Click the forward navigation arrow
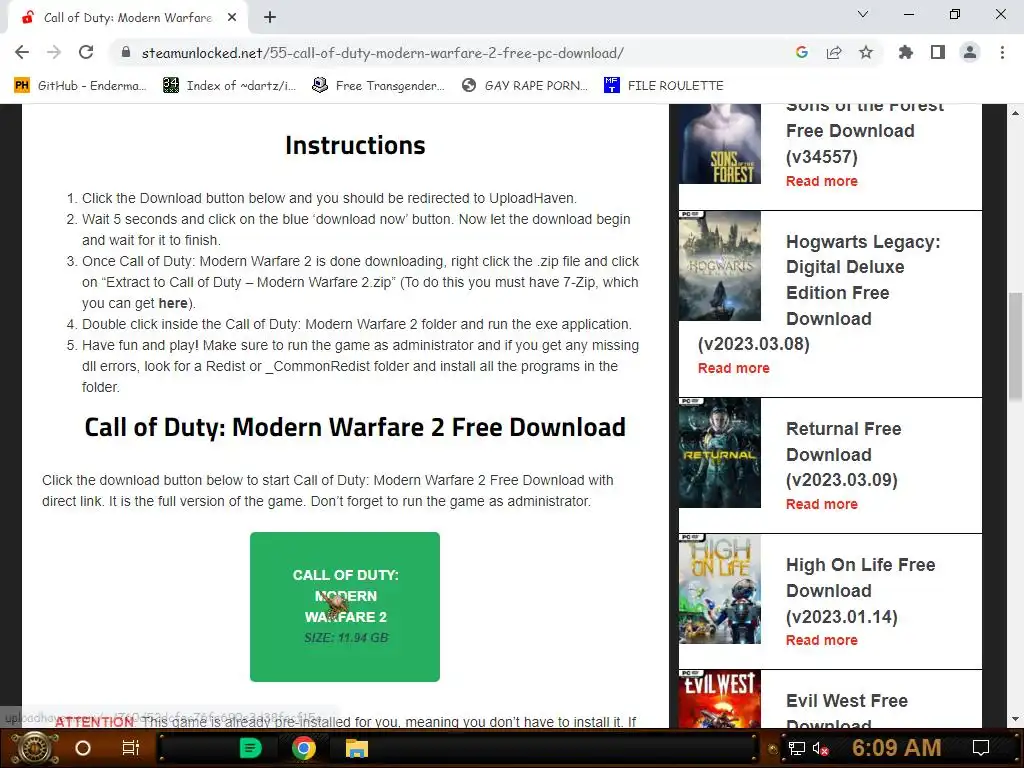This screenshot has width=1024, height=768. tap(54, 52)
